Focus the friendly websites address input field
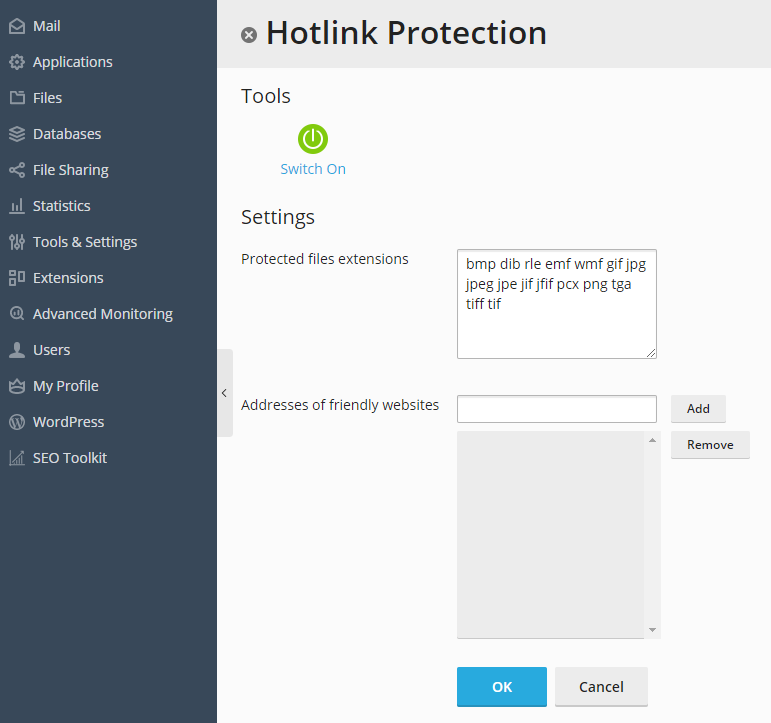The width and height of the screenshot is (771, 723). [x=557, y=409]
